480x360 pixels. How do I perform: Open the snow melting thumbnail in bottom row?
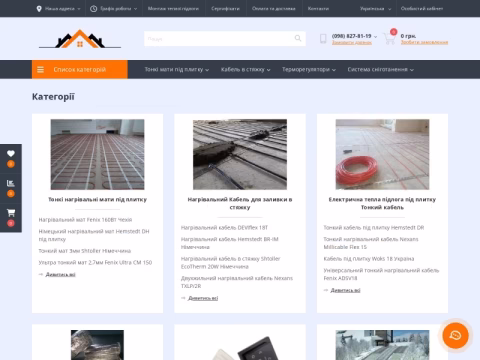382,345
